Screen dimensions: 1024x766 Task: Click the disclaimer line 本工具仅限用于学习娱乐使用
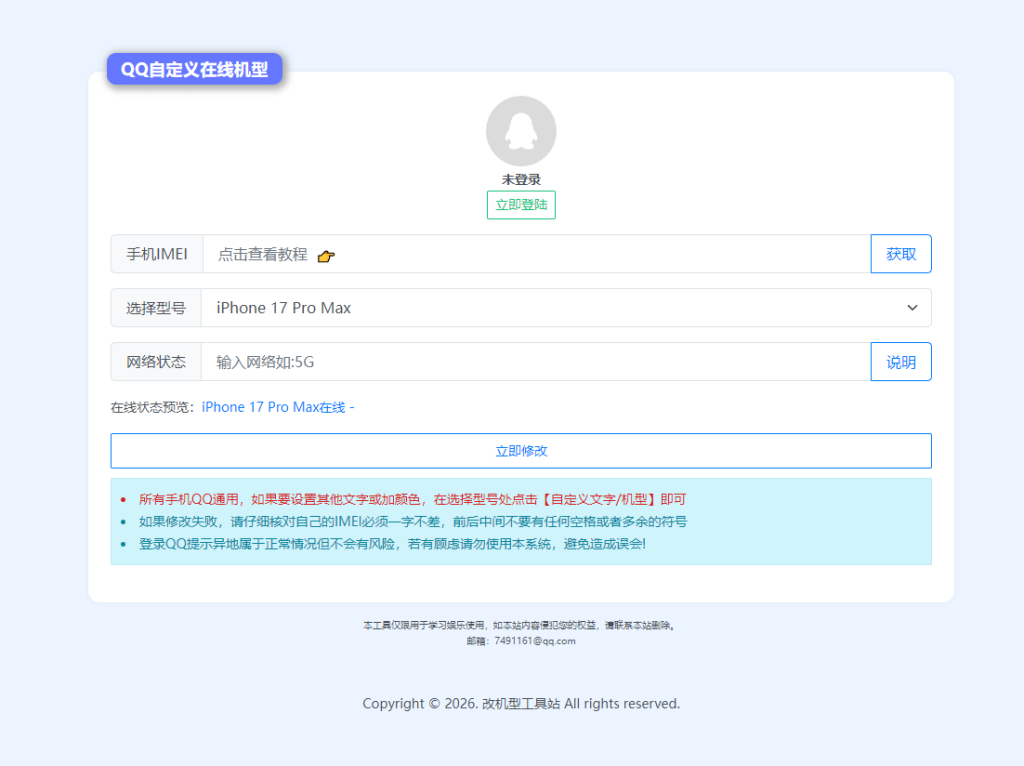click(519, 626)
